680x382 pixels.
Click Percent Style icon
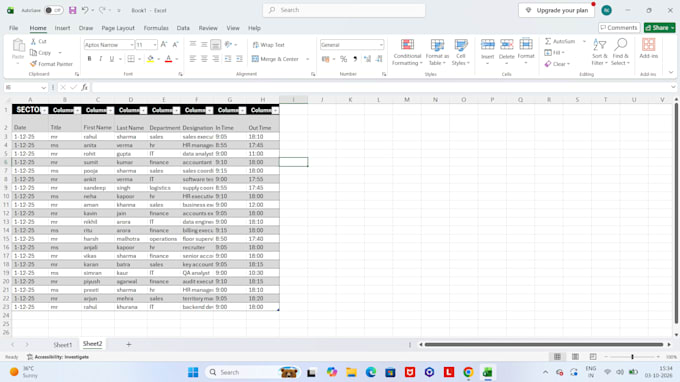pyautogui.click(x=343, y=59)
